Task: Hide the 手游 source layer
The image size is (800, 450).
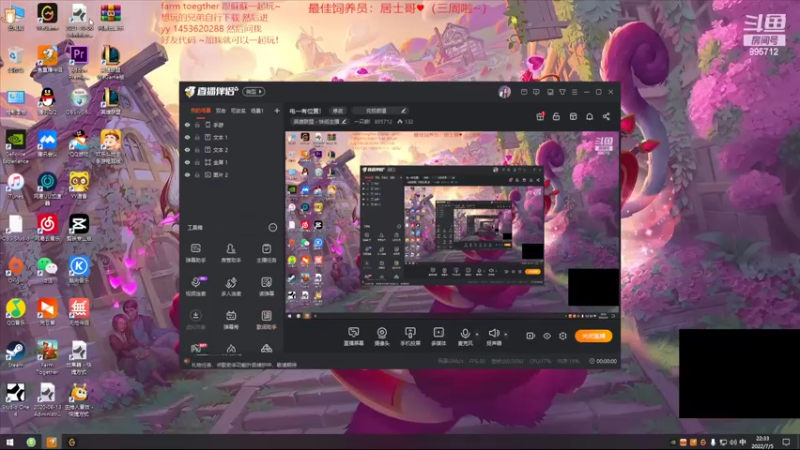Action: pyautogui.click(x=187, y=125)
